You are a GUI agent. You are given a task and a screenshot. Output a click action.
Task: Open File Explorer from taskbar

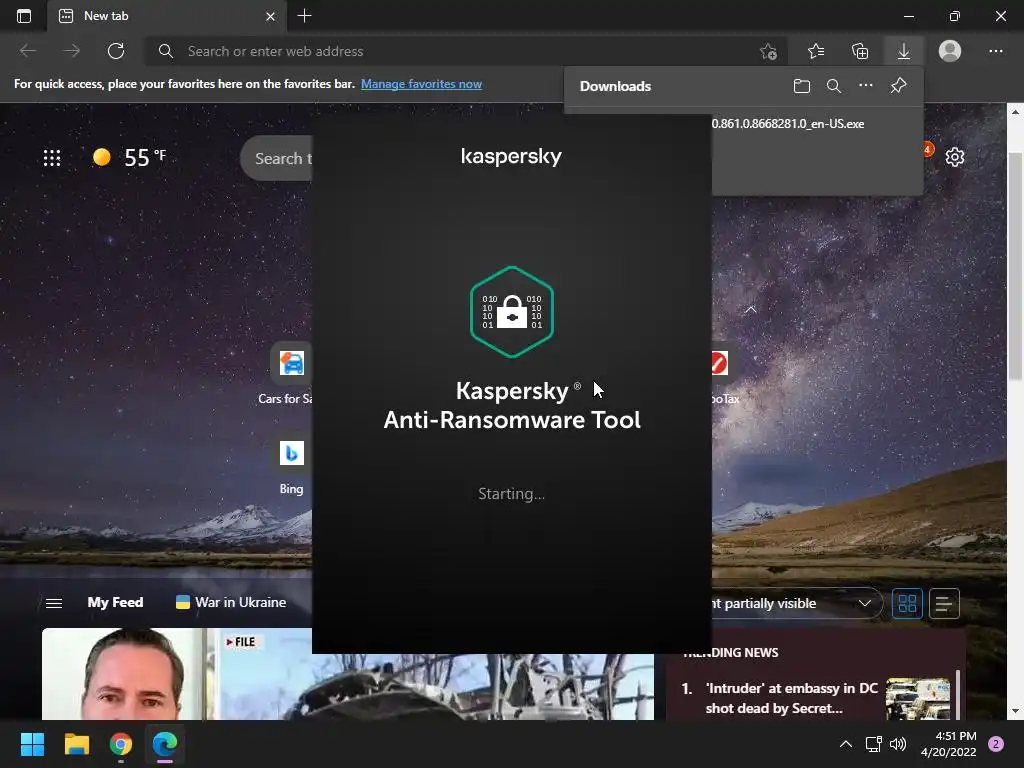76,744
